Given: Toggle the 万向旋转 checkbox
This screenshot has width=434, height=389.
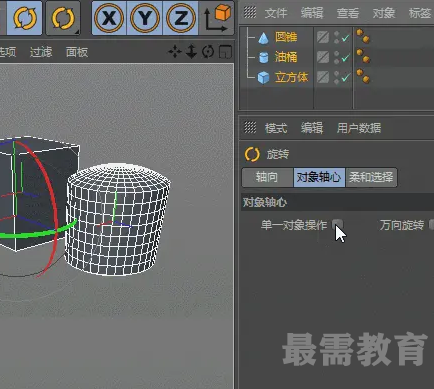Looking at the screenshot, I should click(431, 224).
